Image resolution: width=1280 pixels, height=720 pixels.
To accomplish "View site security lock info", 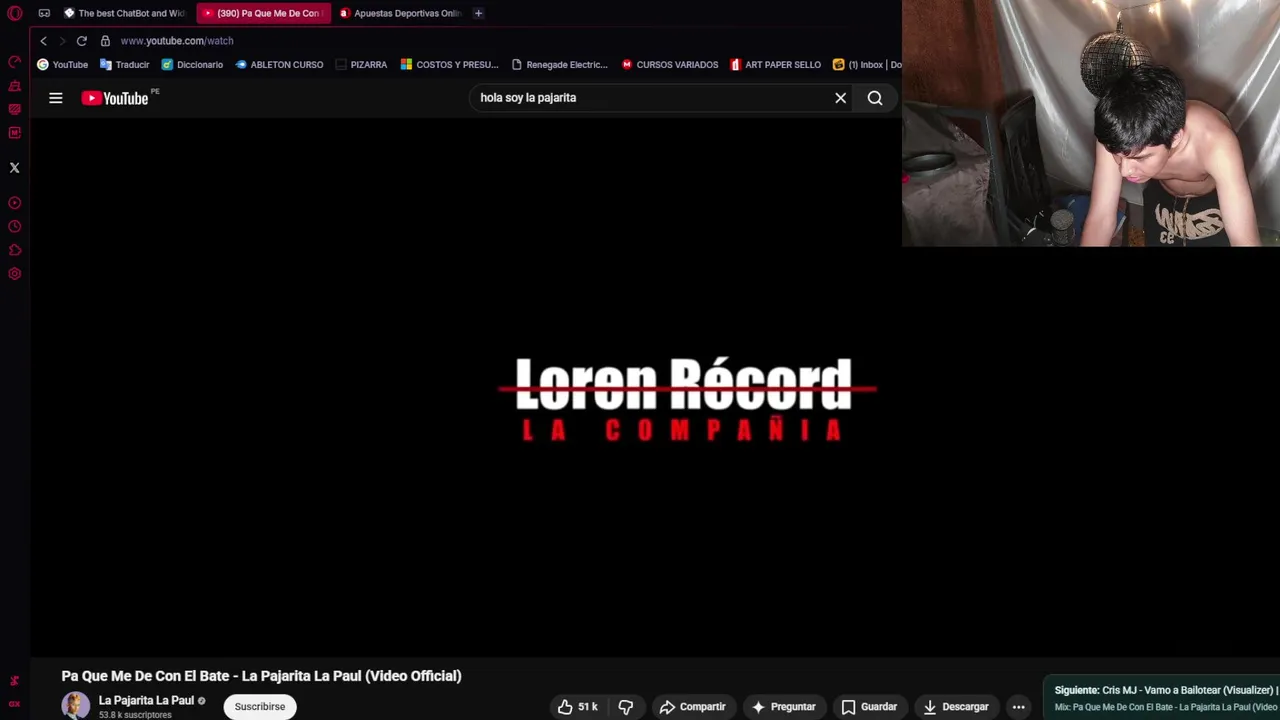I will pos(105,41).
